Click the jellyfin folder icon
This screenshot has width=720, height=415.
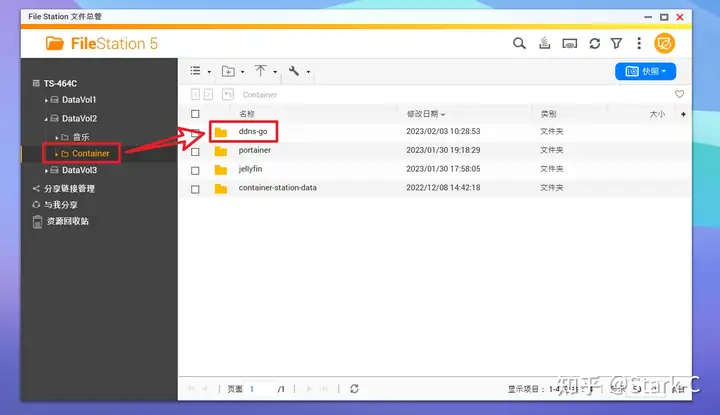pyautogui.click(x=221, y=170)
